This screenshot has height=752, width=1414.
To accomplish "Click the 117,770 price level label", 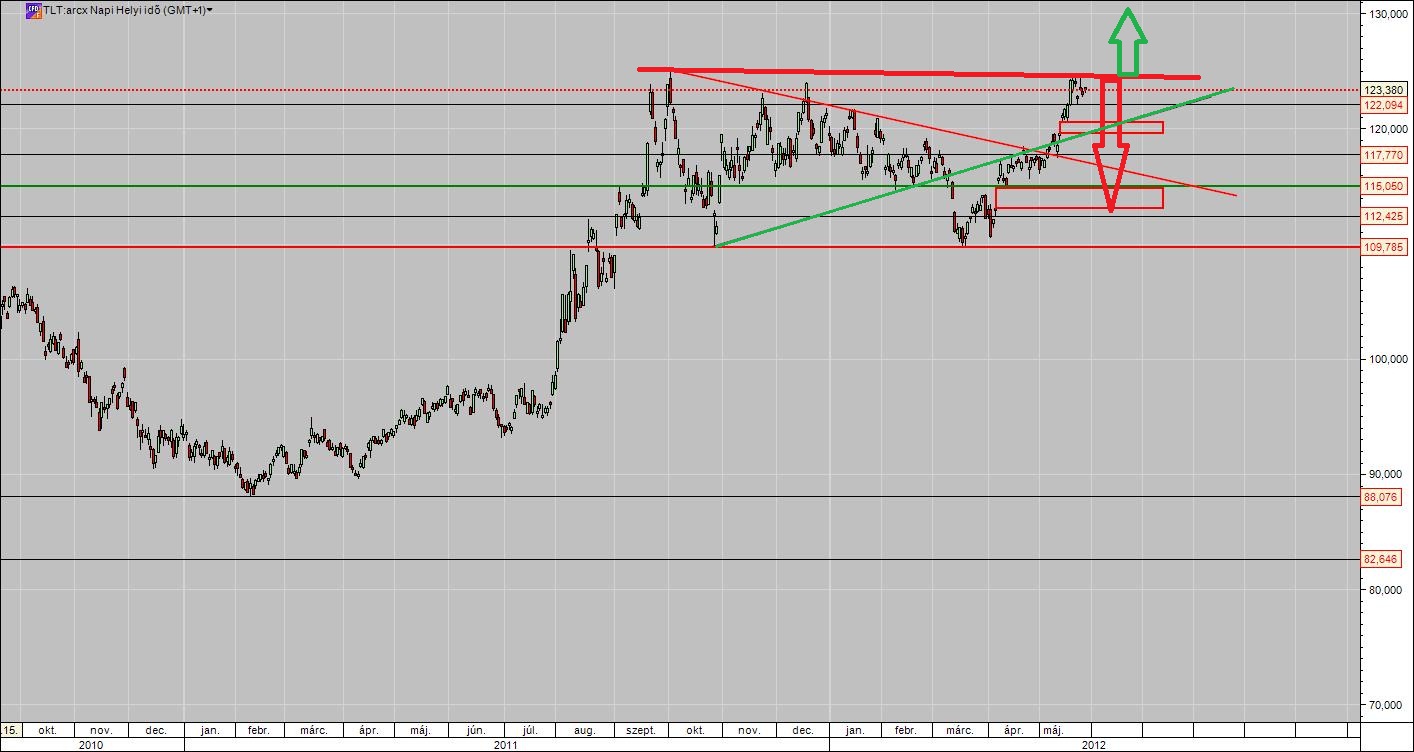I will [1384, 155].
